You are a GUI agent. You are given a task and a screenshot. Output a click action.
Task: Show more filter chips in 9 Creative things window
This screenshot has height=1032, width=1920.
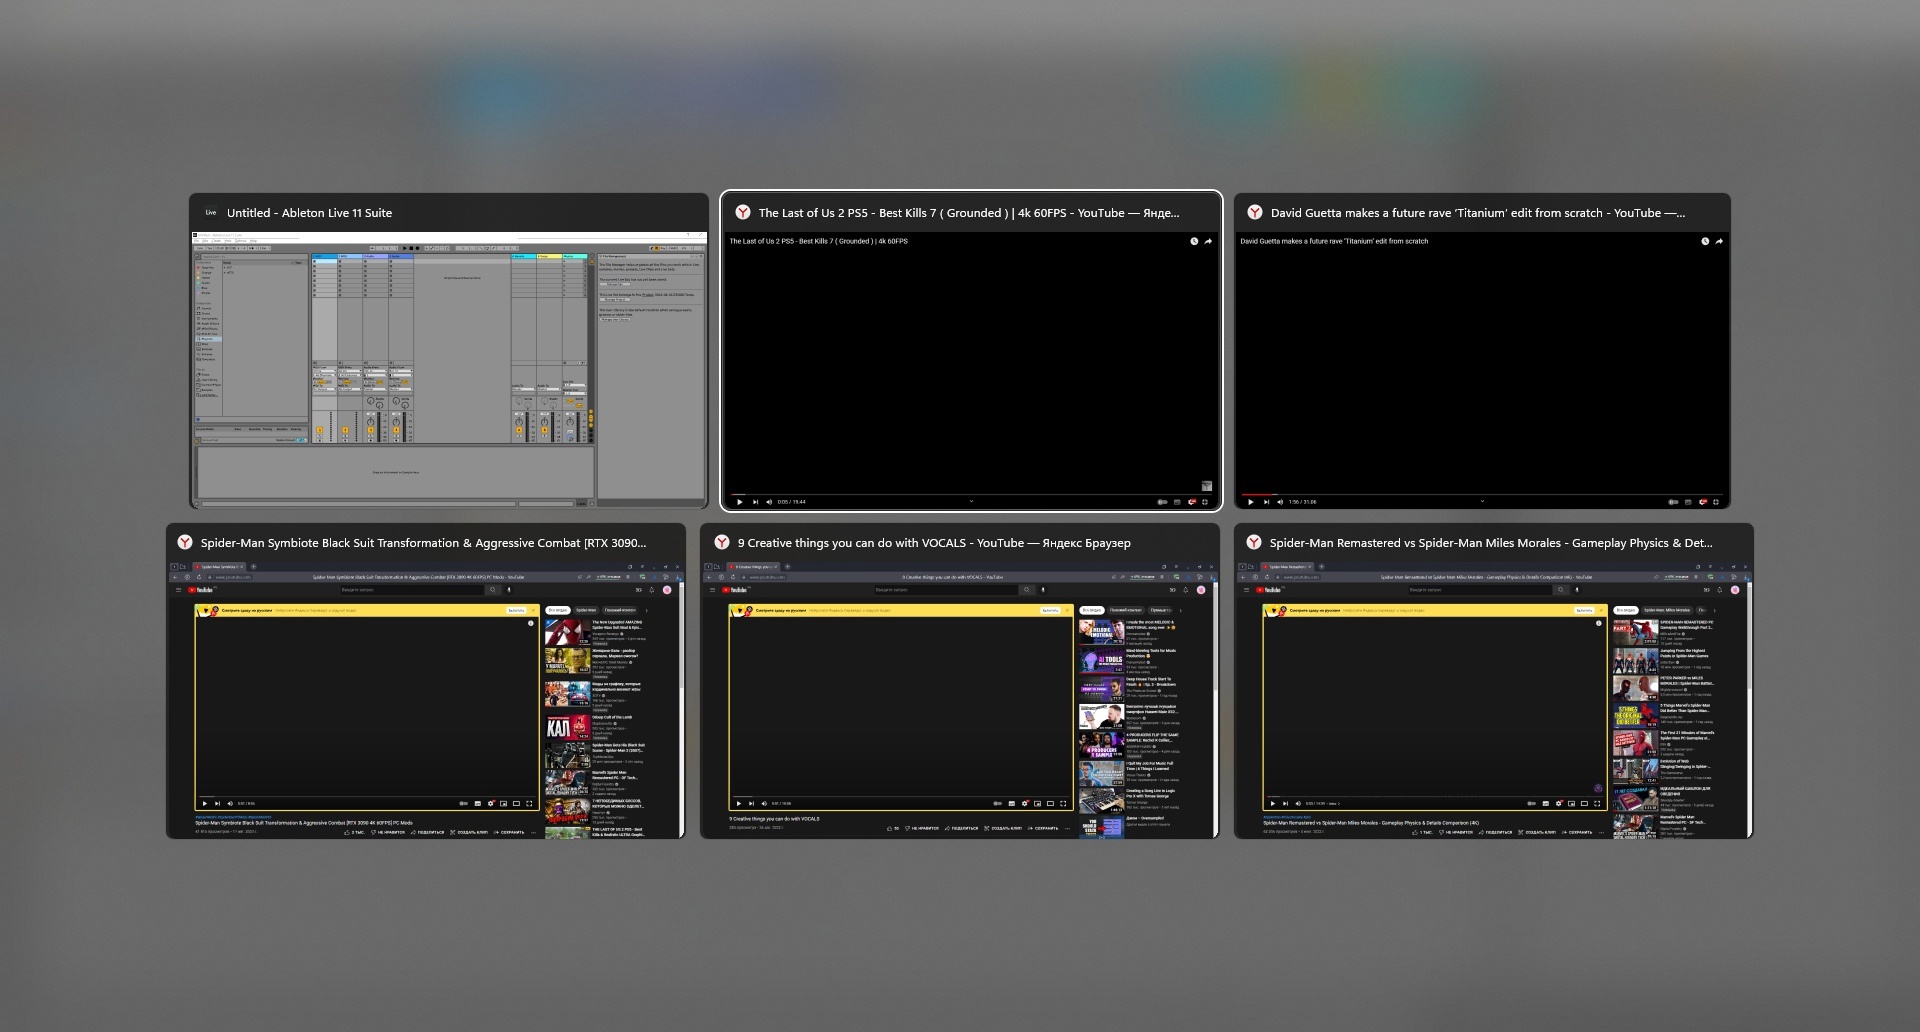click(1180, 610)
